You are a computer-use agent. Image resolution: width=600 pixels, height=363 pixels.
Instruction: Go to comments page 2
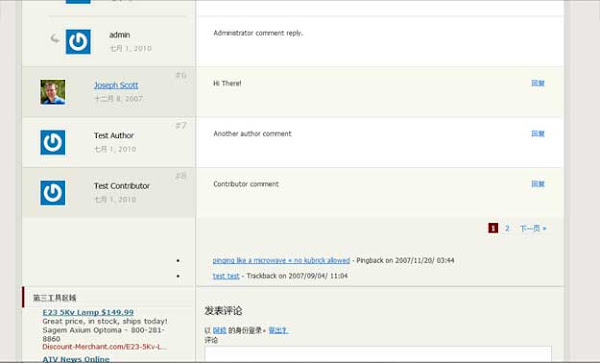pyautogui.click(x=507, y=228)
